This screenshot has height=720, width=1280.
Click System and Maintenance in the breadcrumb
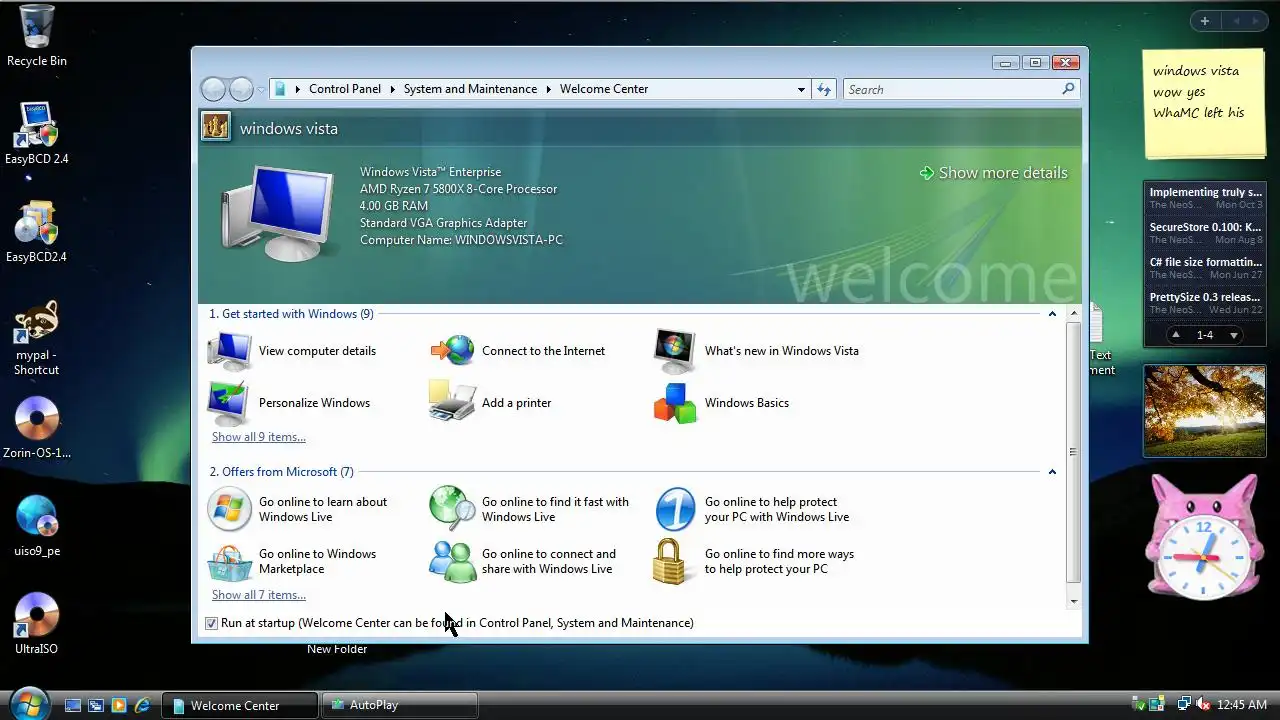[x=470, y=89]
